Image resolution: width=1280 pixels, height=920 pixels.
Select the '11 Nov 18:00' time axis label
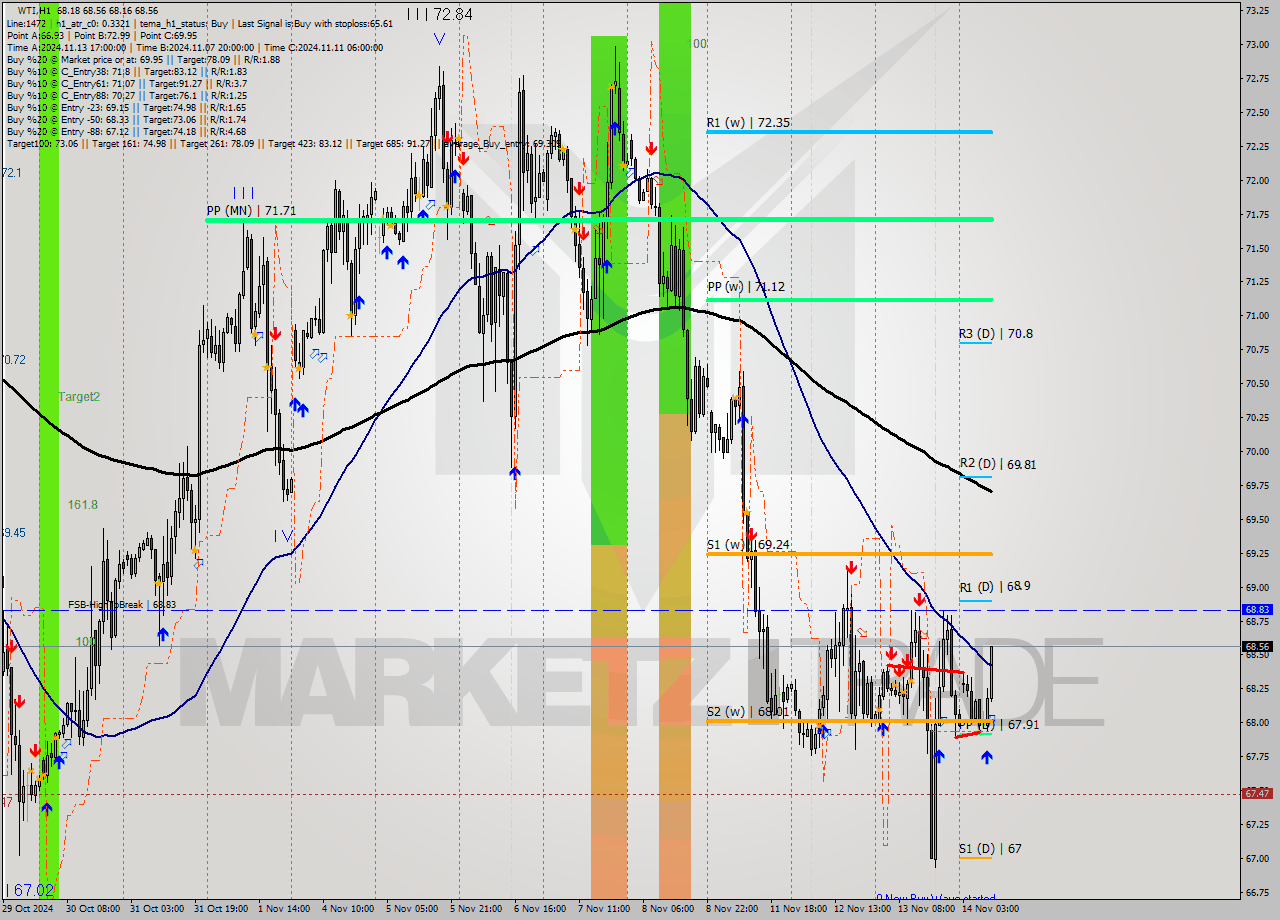[x=798, y=909]
